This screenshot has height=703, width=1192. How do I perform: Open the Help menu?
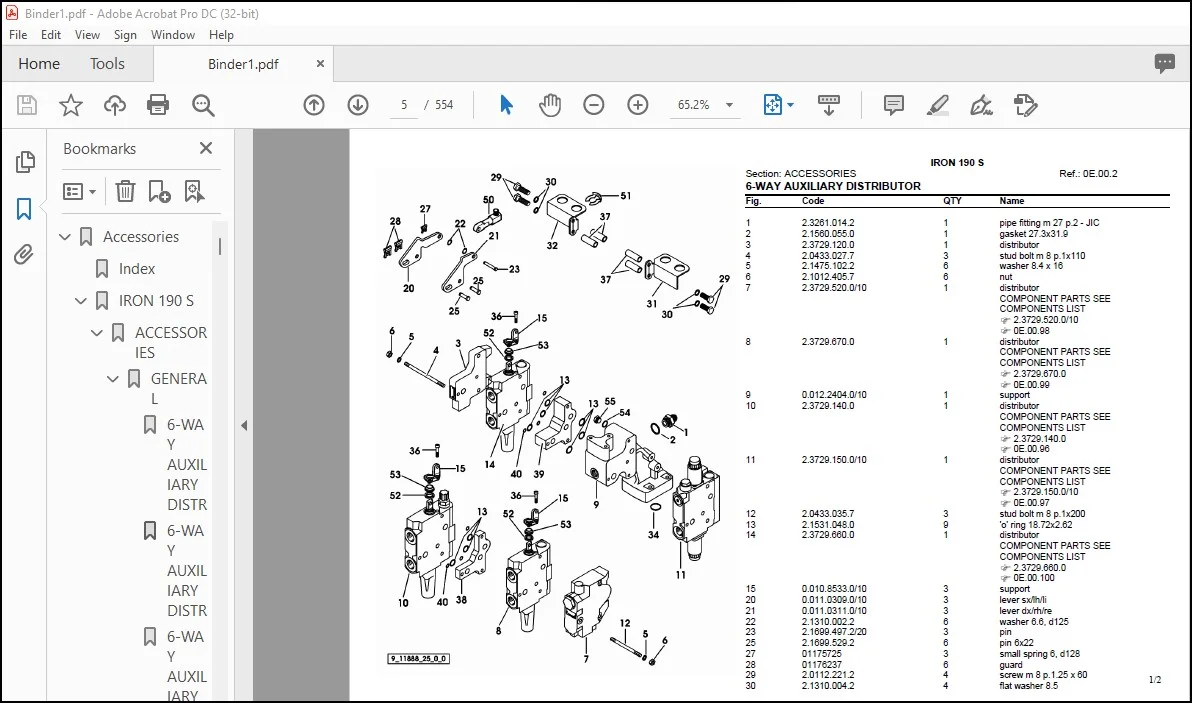coord(221,35)
